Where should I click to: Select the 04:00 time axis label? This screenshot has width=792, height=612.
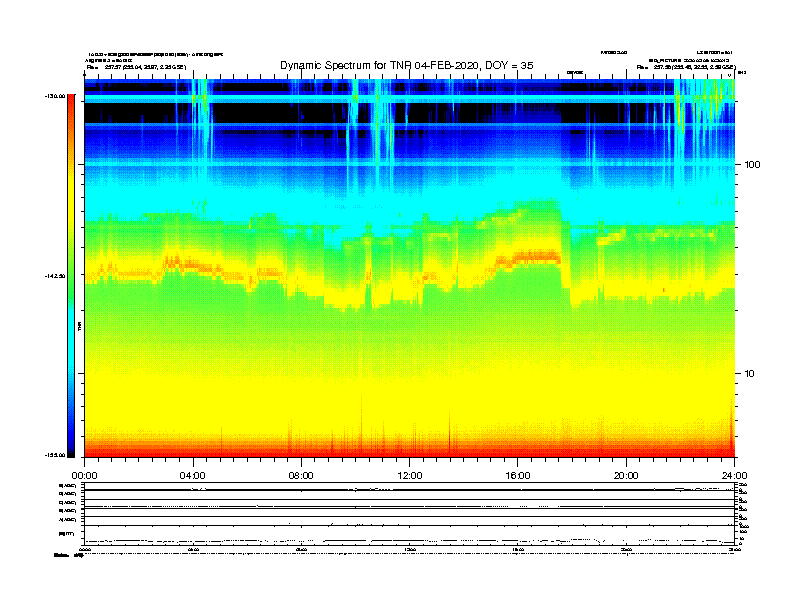tap(193, 476)
